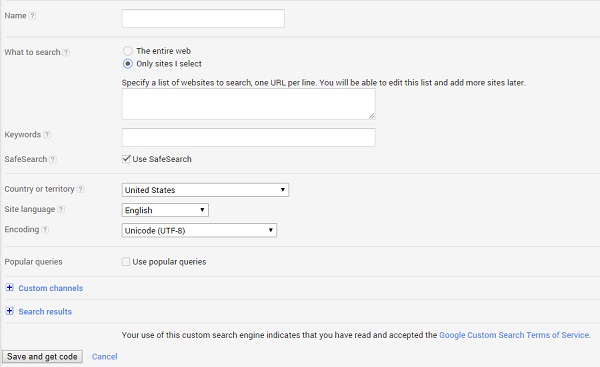Expand Custom channels with plus icon
Image resolution: width=600 pixels, height=367 pixels.
pyautogui.click(x=10, y=288)
